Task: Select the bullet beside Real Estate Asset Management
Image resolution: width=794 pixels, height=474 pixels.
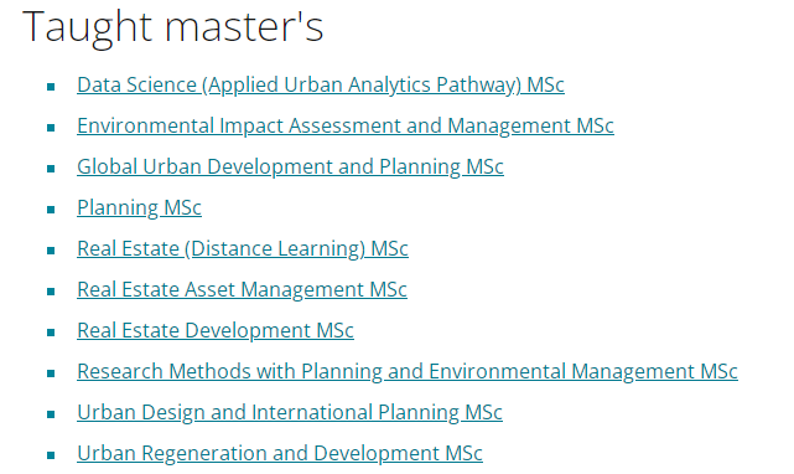Action: [x=51, y=292]
